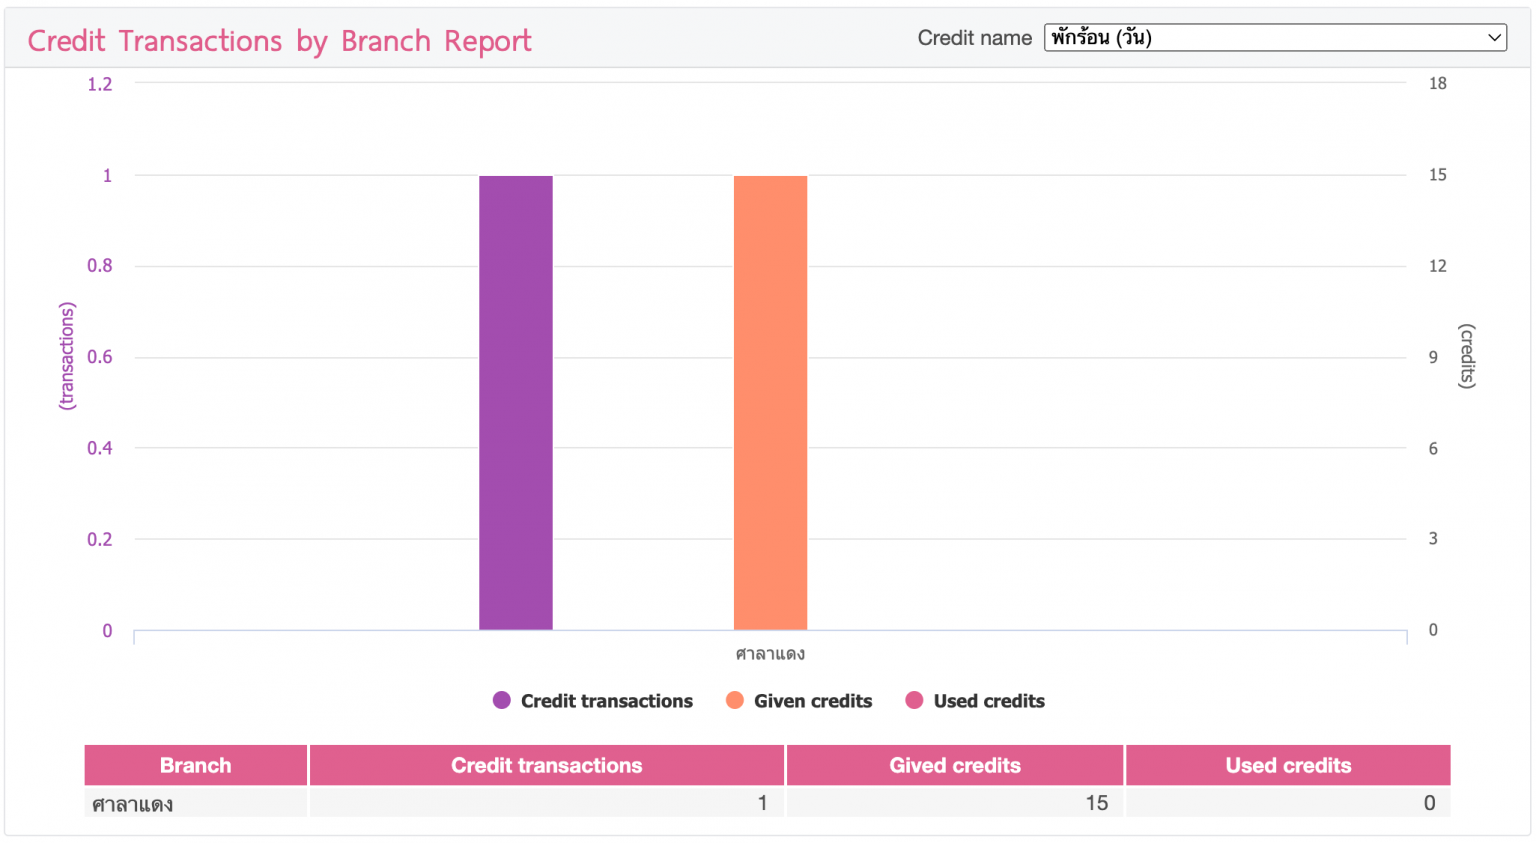Select the orange Given credits bar
The image size is (1536, 843).
pyautogui.click(x=771, y=400)
